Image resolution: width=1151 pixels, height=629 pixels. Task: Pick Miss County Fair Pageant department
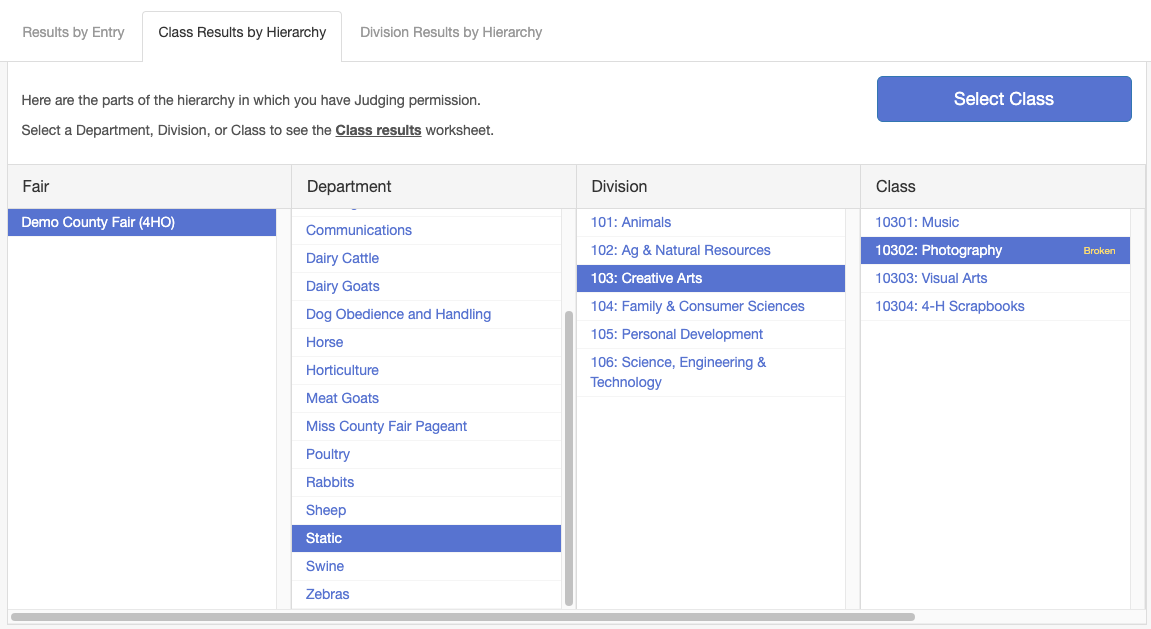[386, 426]
